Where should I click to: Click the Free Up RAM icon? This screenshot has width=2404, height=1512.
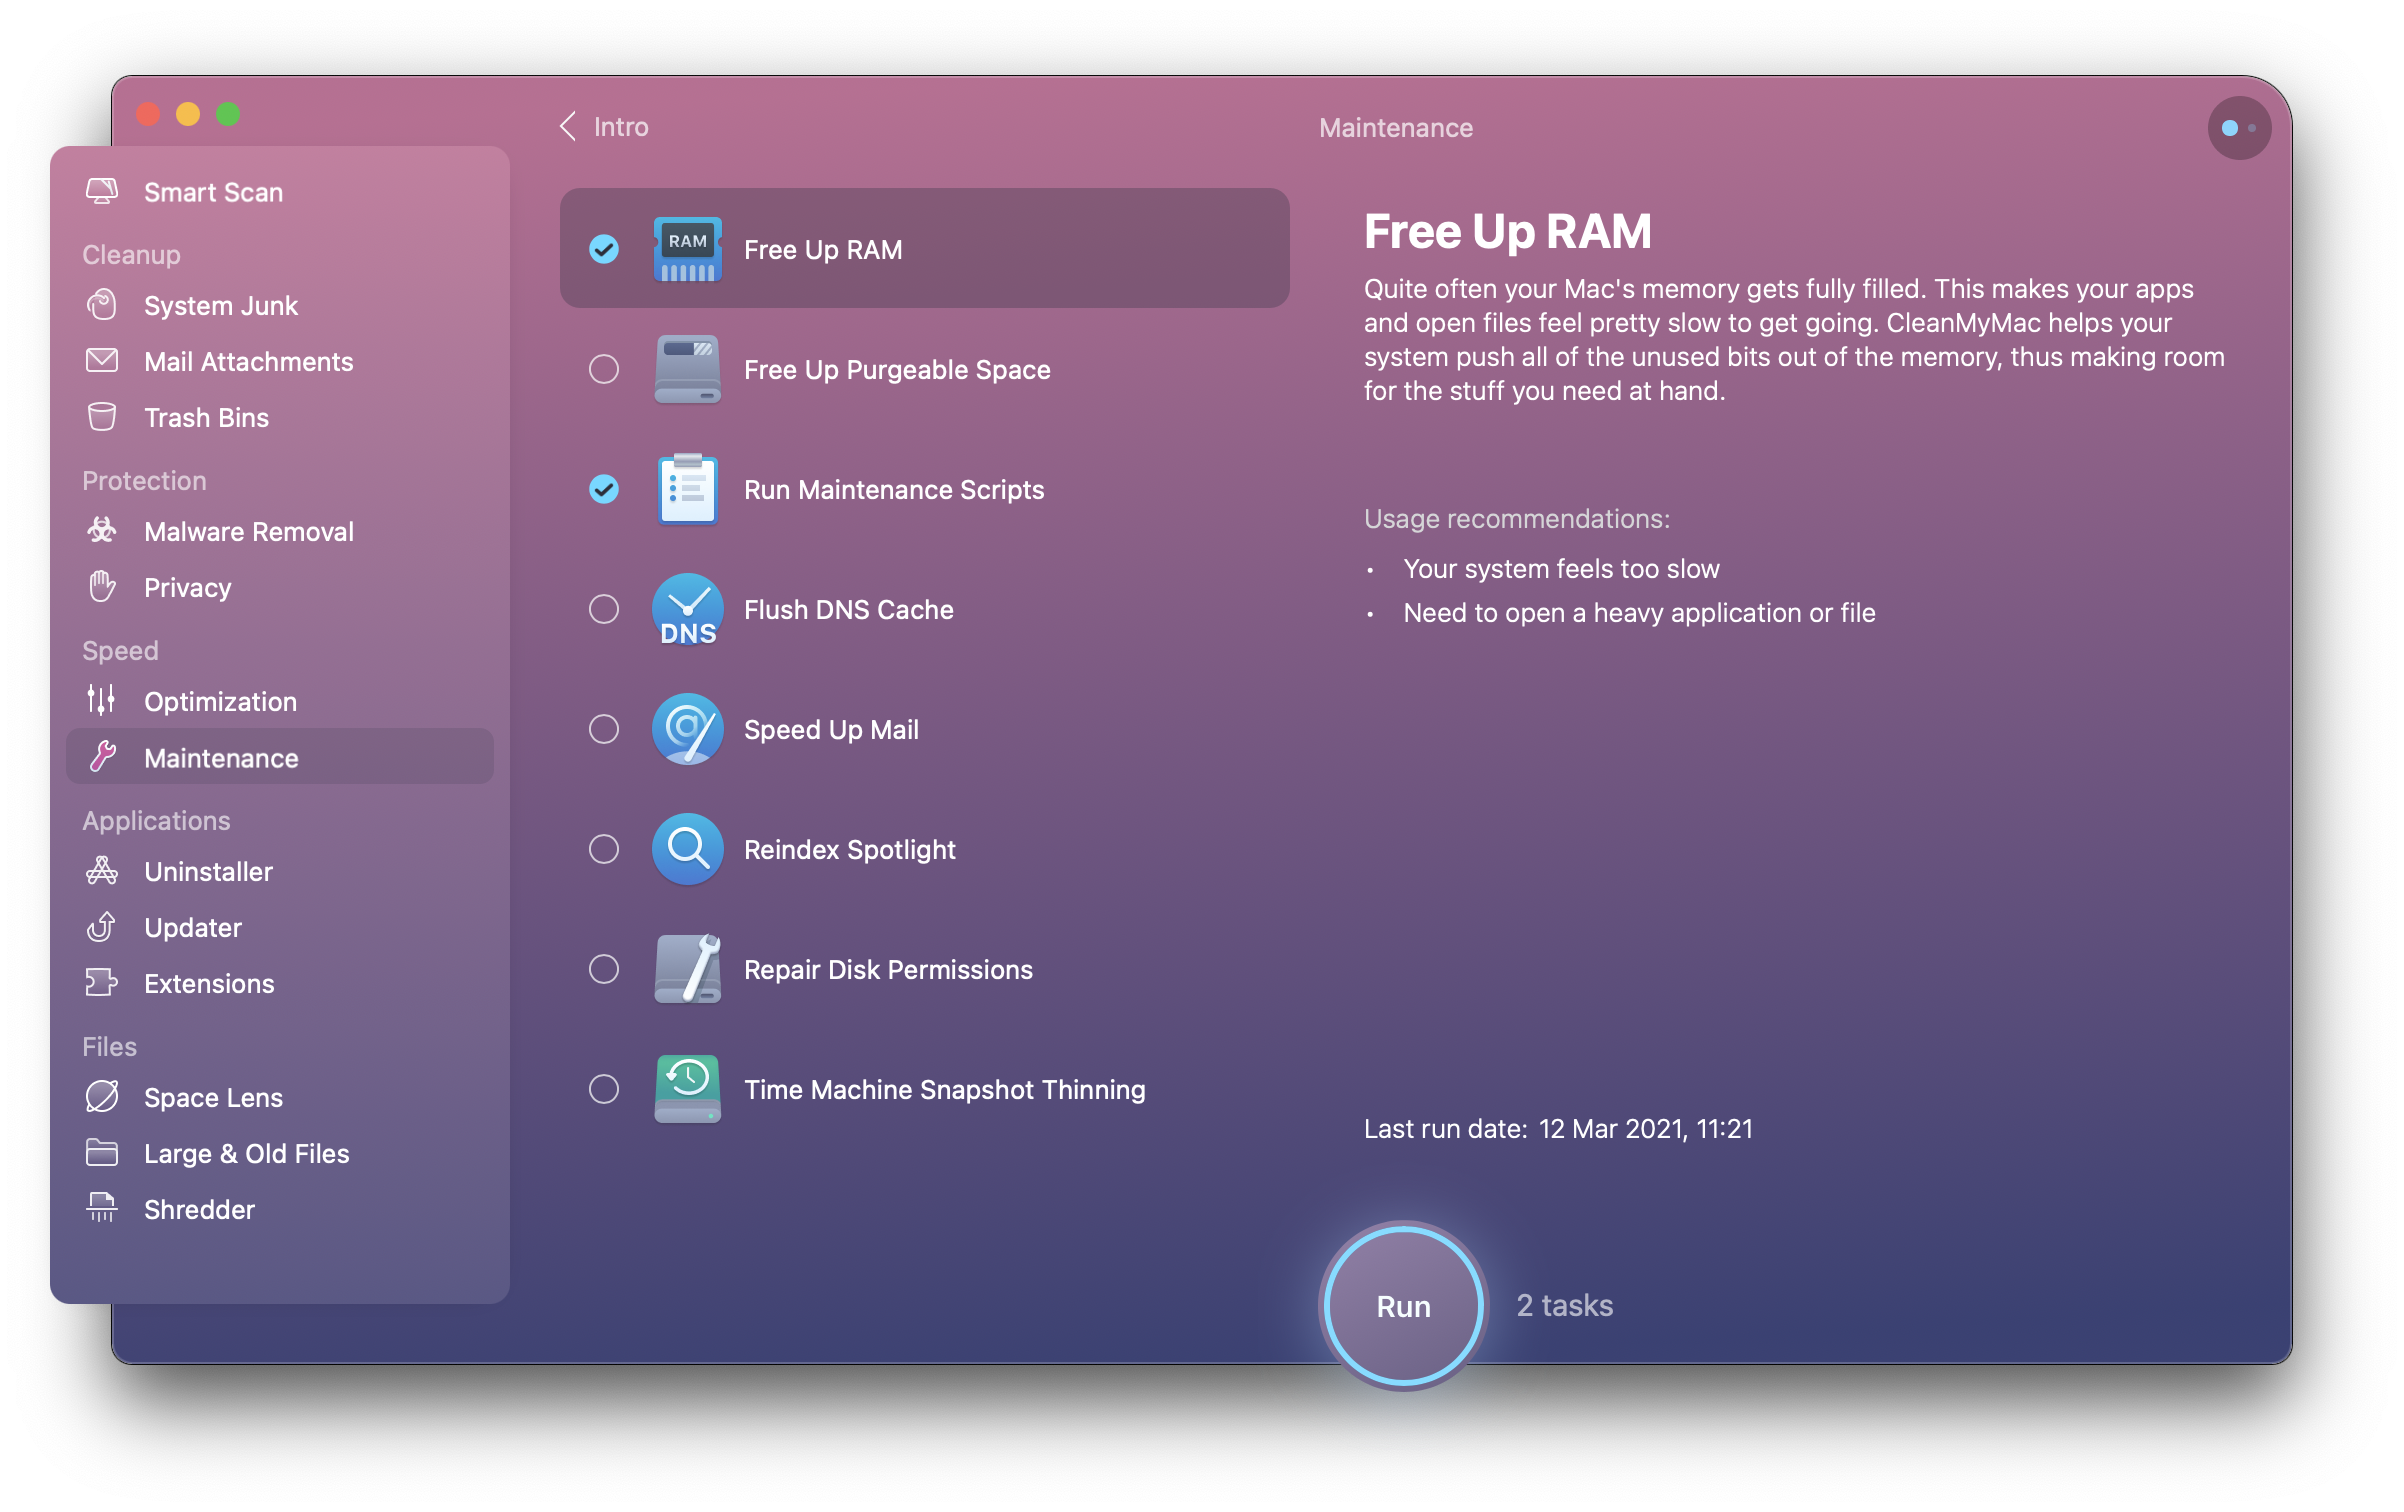686,247
